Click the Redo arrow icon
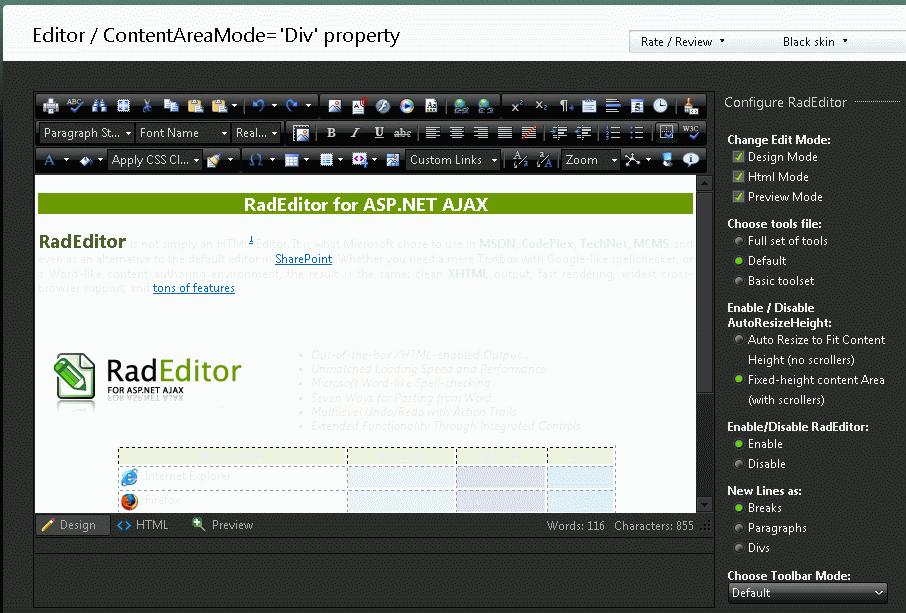 [292, 106]
